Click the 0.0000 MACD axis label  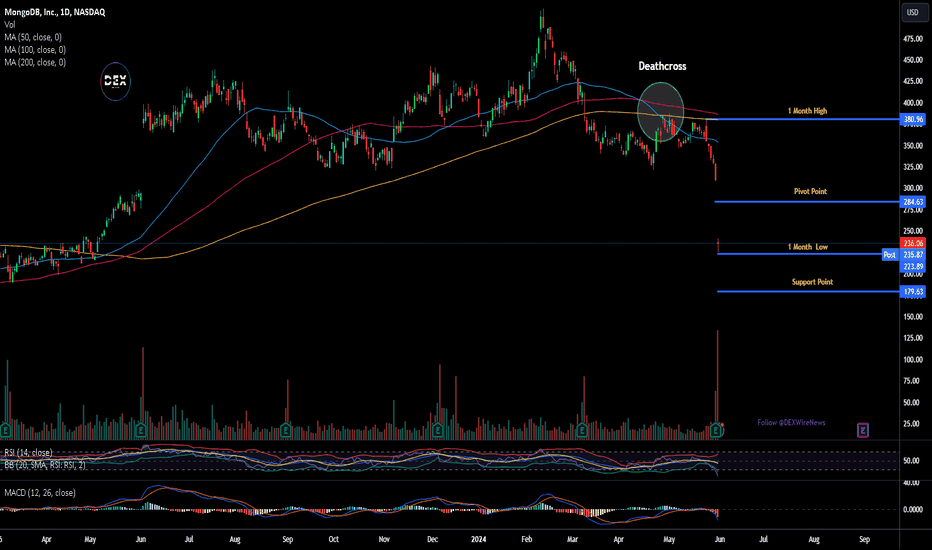pos(913,510)
